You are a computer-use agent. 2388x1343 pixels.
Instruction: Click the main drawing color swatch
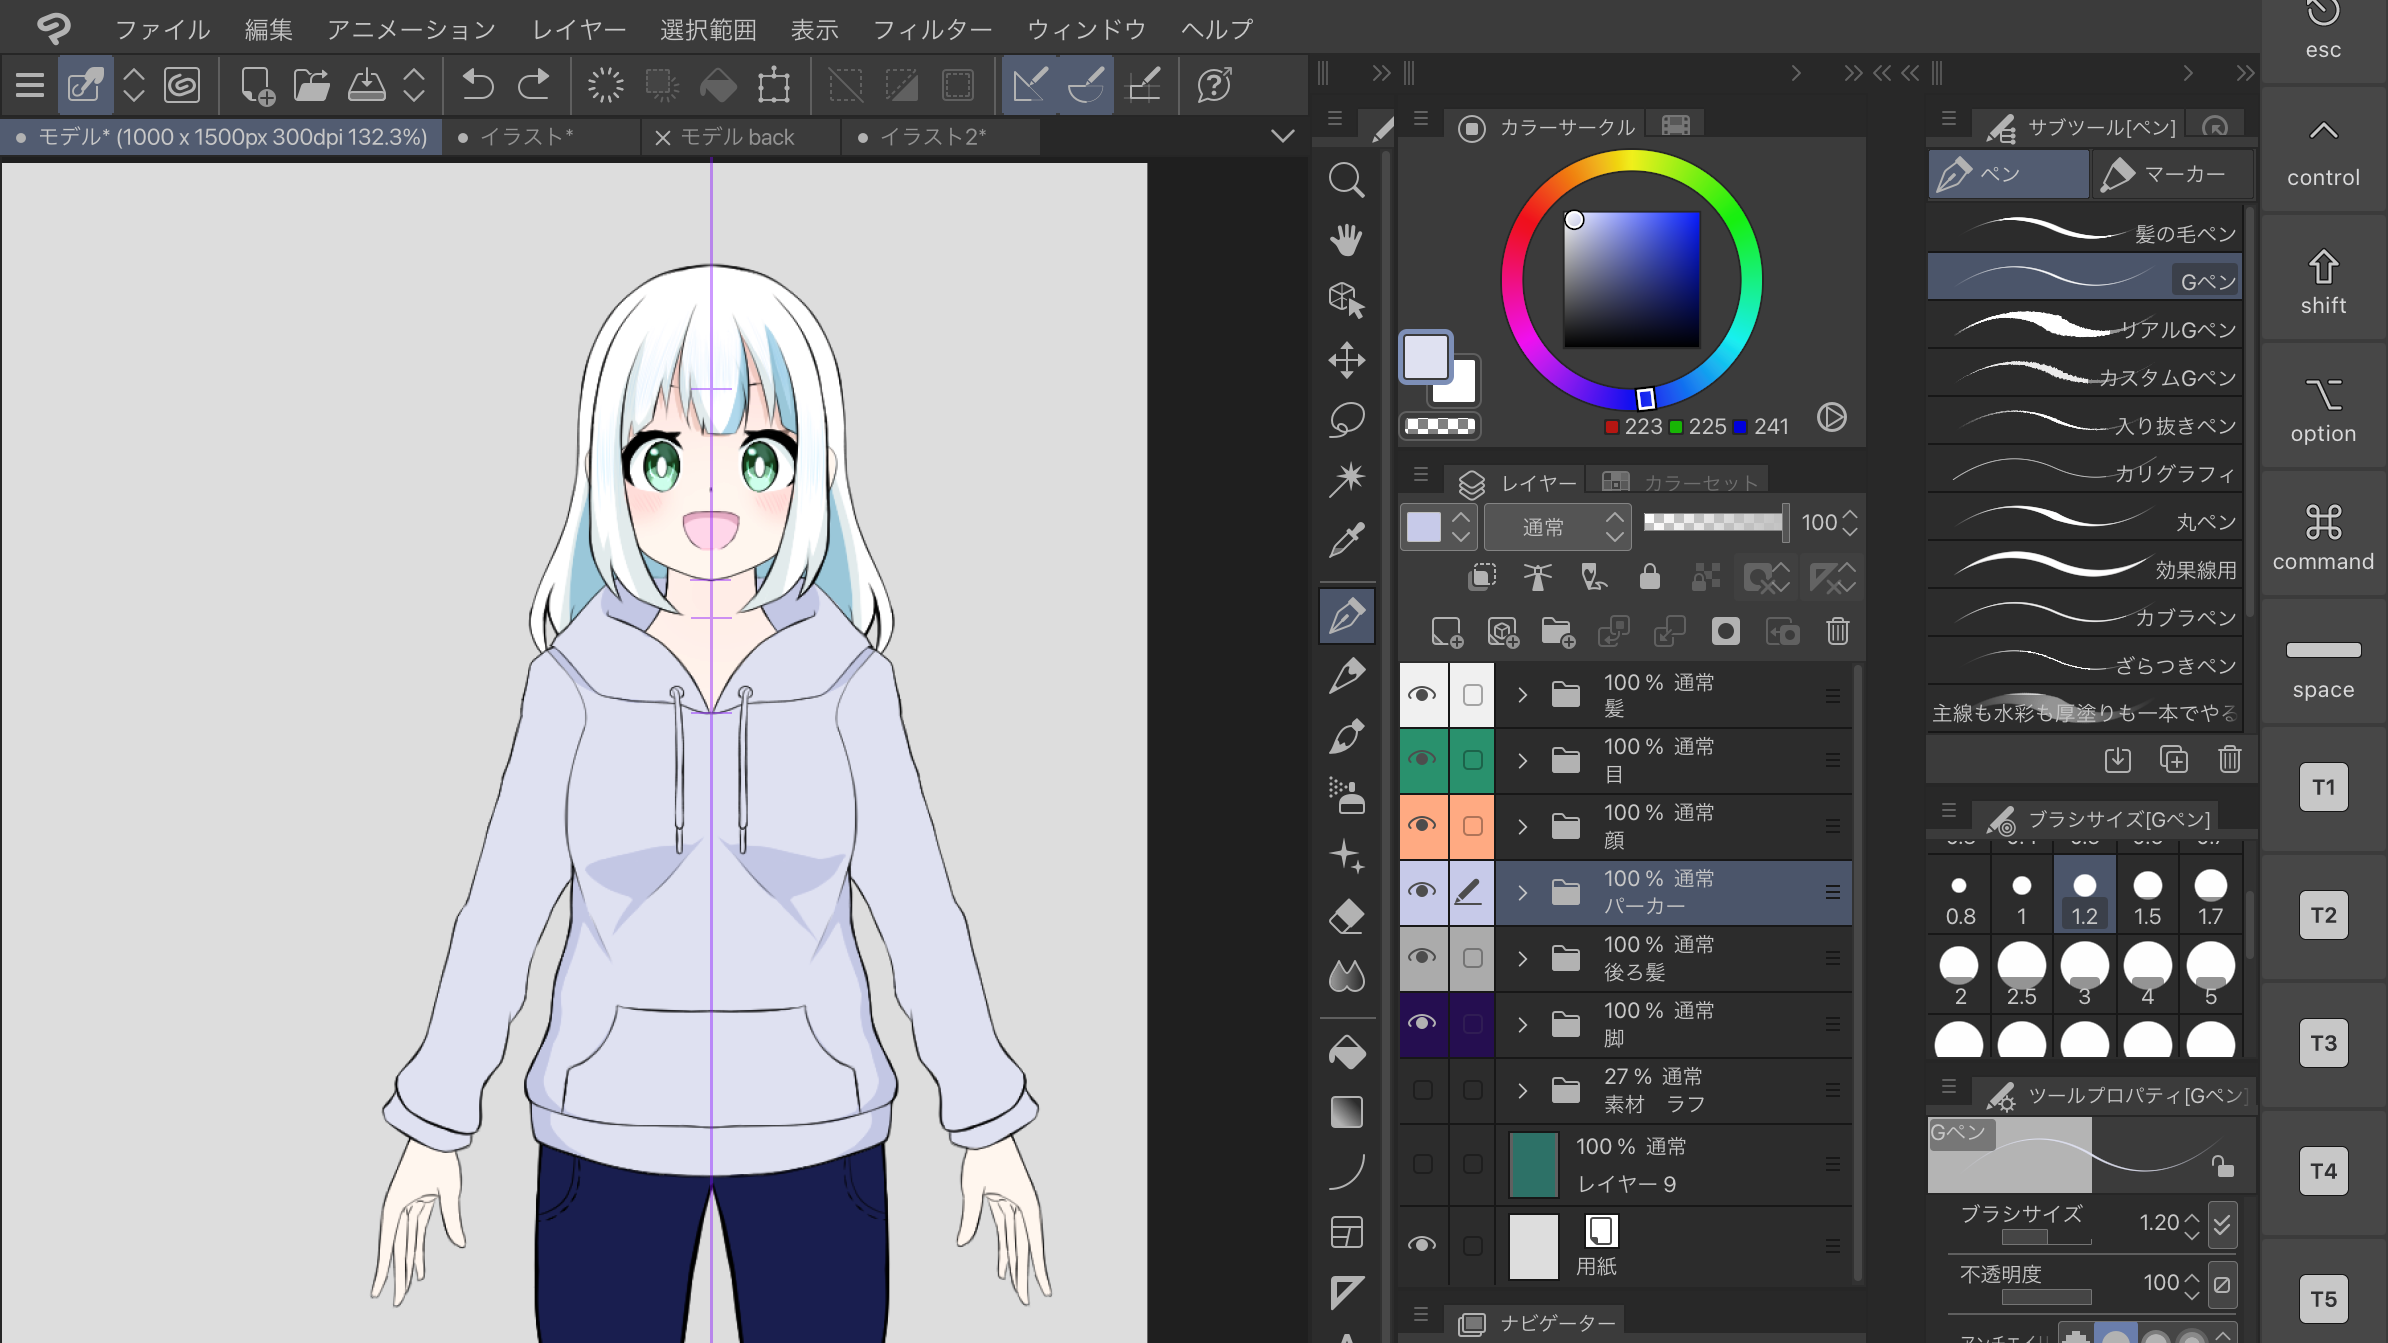[1425, 356]
